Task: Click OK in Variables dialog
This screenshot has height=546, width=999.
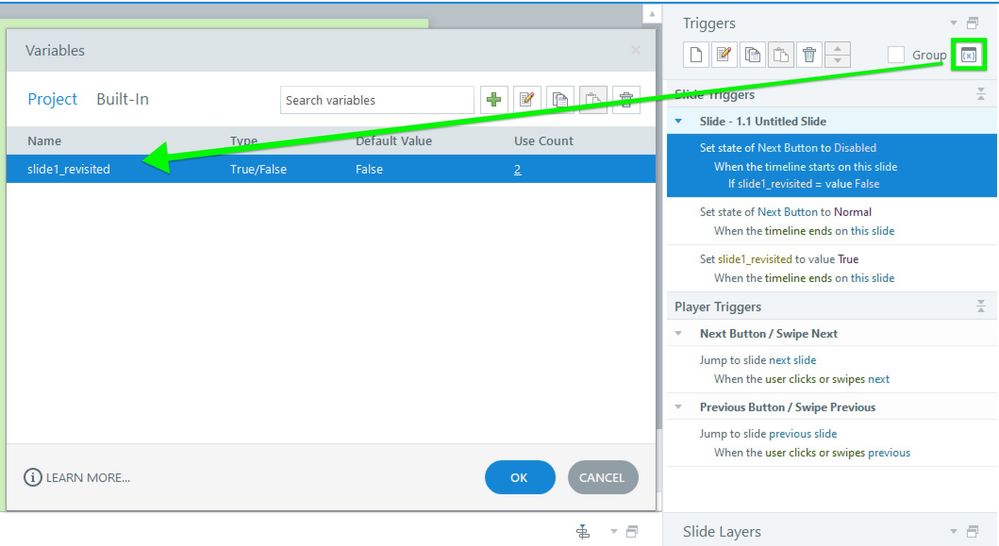Action: point(520,477)
